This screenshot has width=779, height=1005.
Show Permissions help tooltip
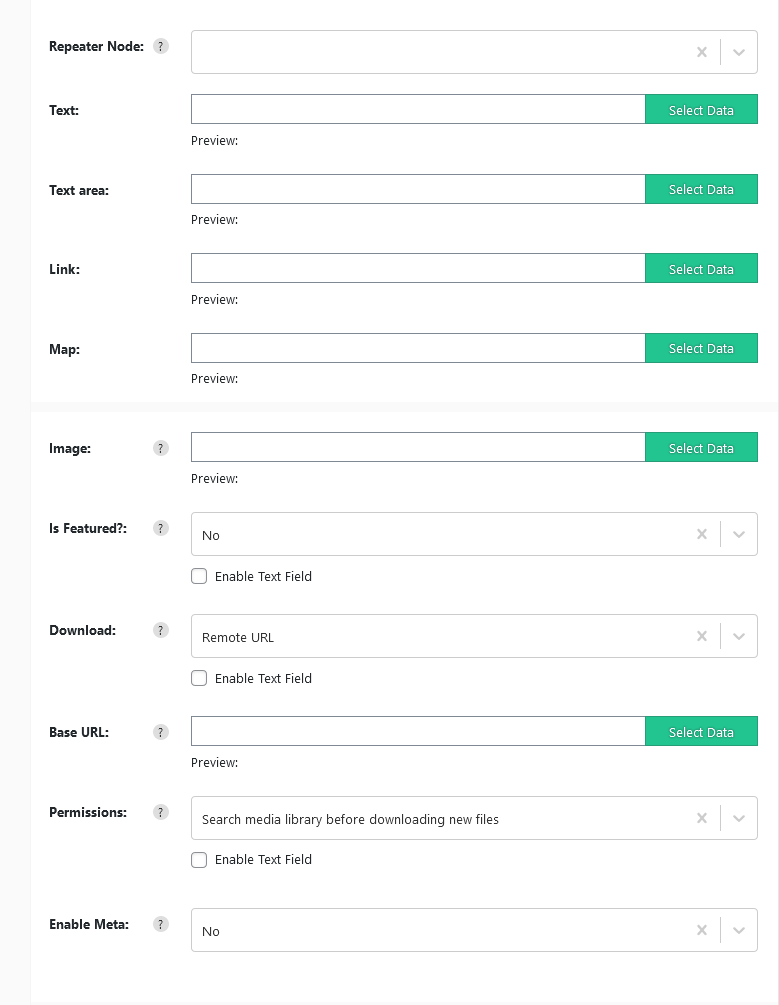(x=161, y=812)
